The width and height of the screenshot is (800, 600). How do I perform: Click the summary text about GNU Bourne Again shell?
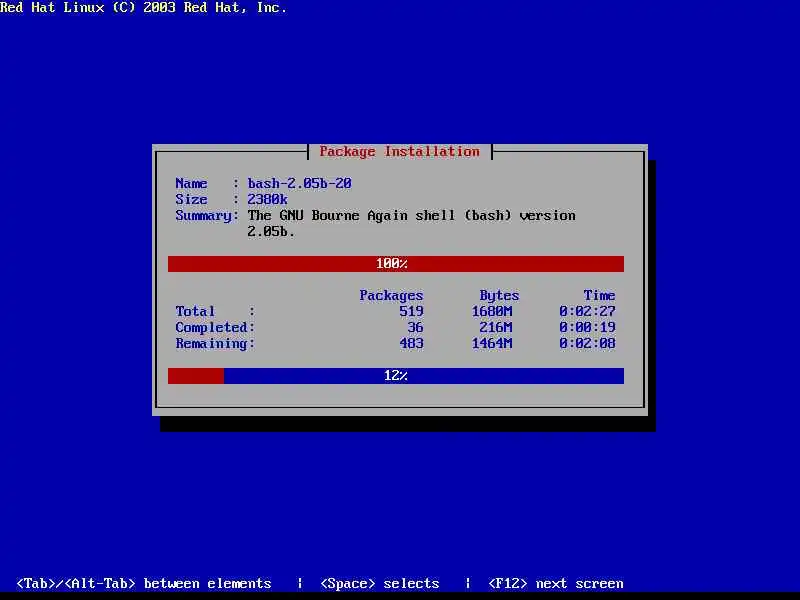(x=411, y=223)
